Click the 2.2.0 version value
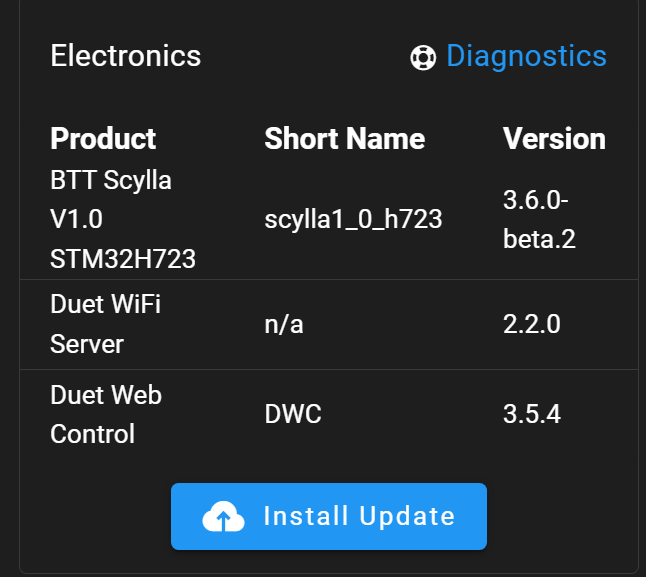646x577 pixels. click(x=531, y=324)
